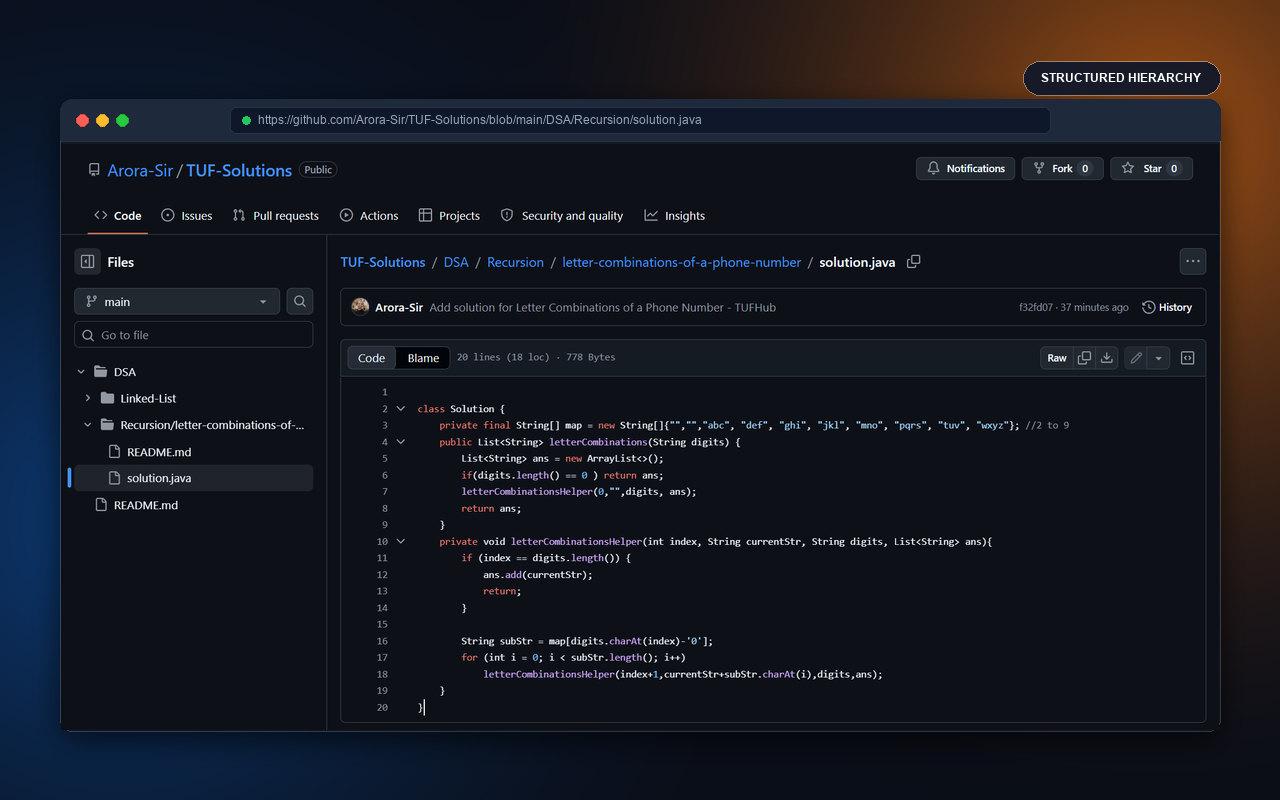Open commit hash f32fd07
This screenshot has width=1280, height=800.
click(x=1036, y=307)
